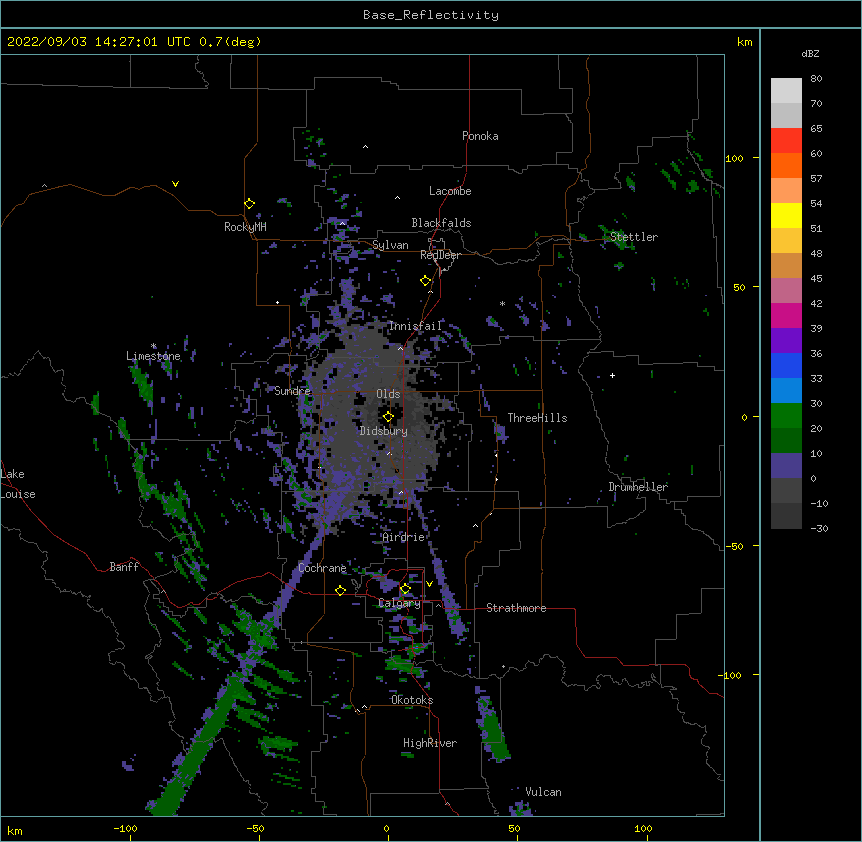Select the yellow diamond marker above Calgary label
Image resolution: width=862 pixels, height=842 pixels.
tap(405, 589)
